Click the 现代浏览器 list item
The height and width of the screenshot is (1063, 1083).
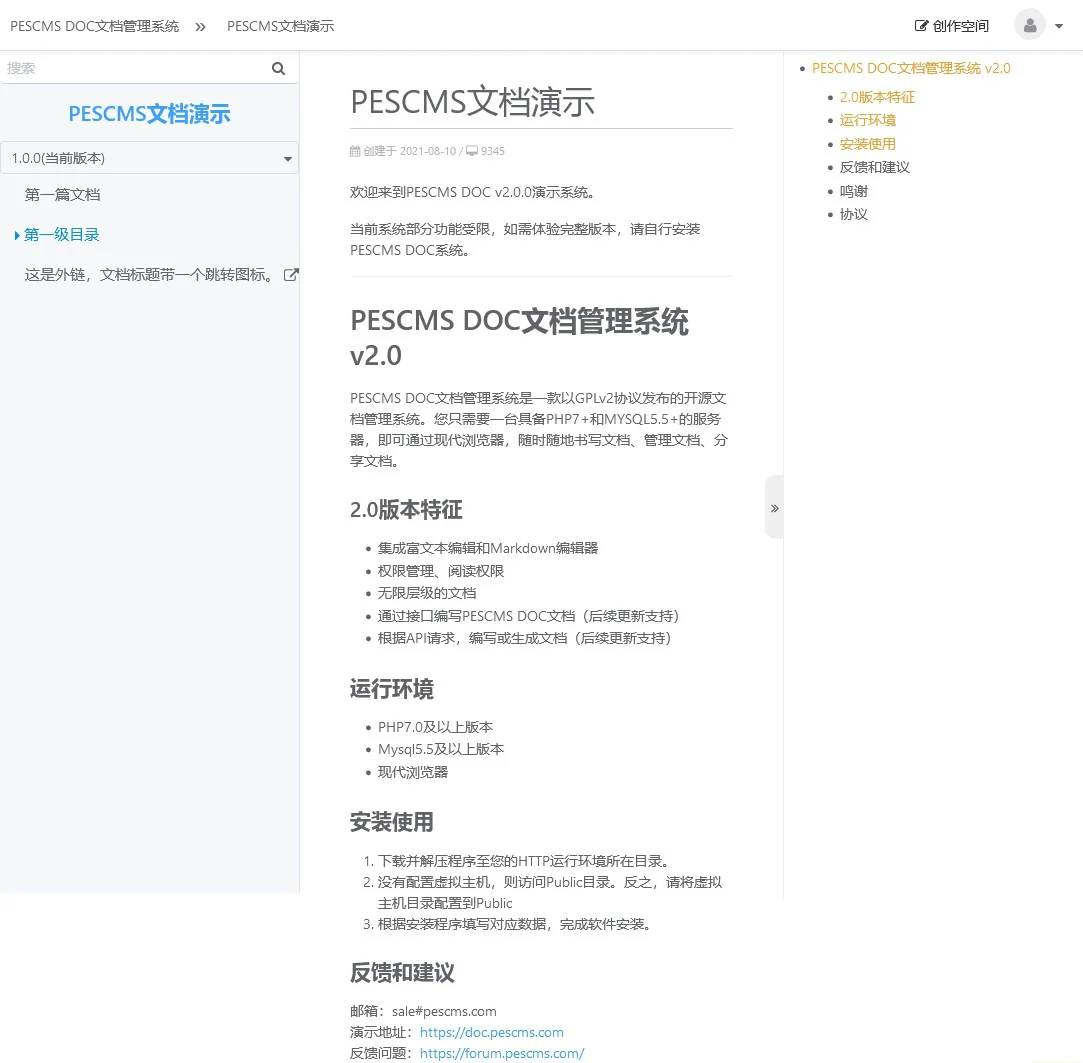(x=412, y=772)
